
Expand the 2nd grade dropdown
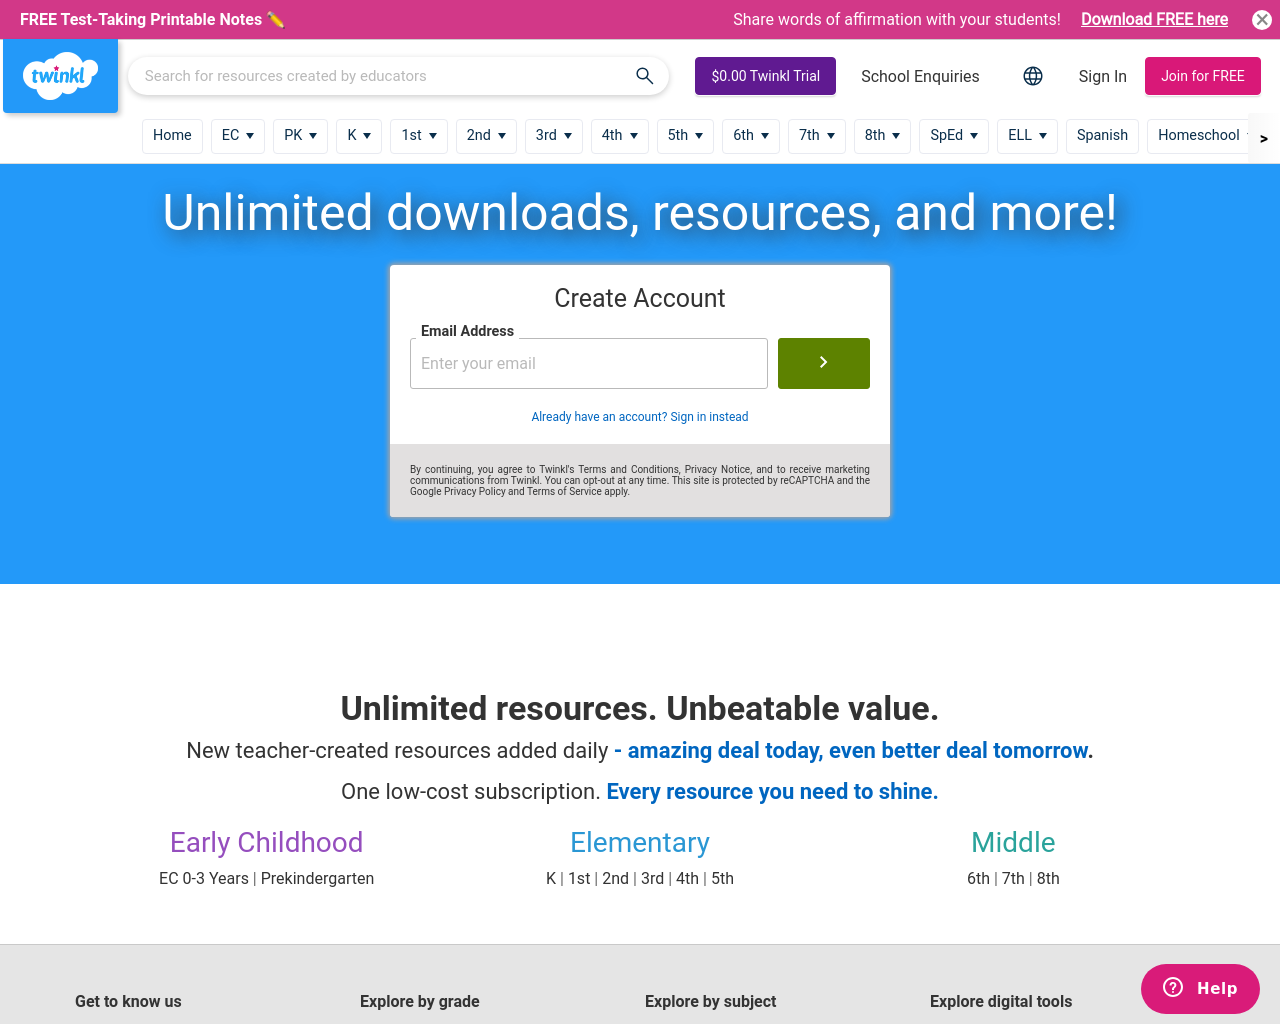[486, 135]
